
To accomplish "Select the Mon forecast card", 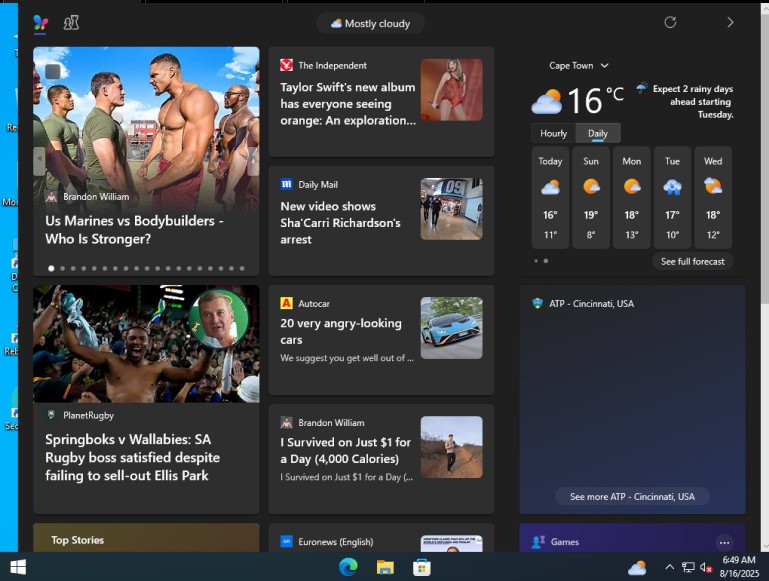I will tap(632, 198).
